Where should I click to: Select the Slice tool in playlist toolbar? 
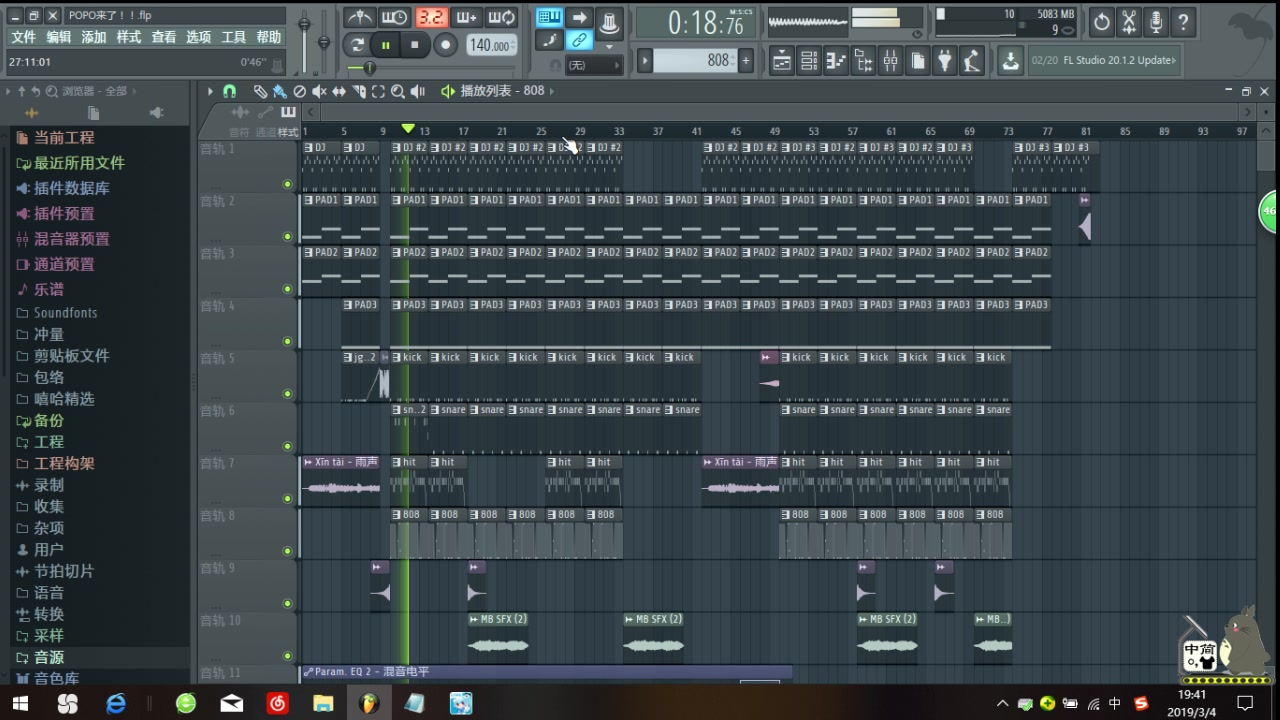click(x=359, y=91)
